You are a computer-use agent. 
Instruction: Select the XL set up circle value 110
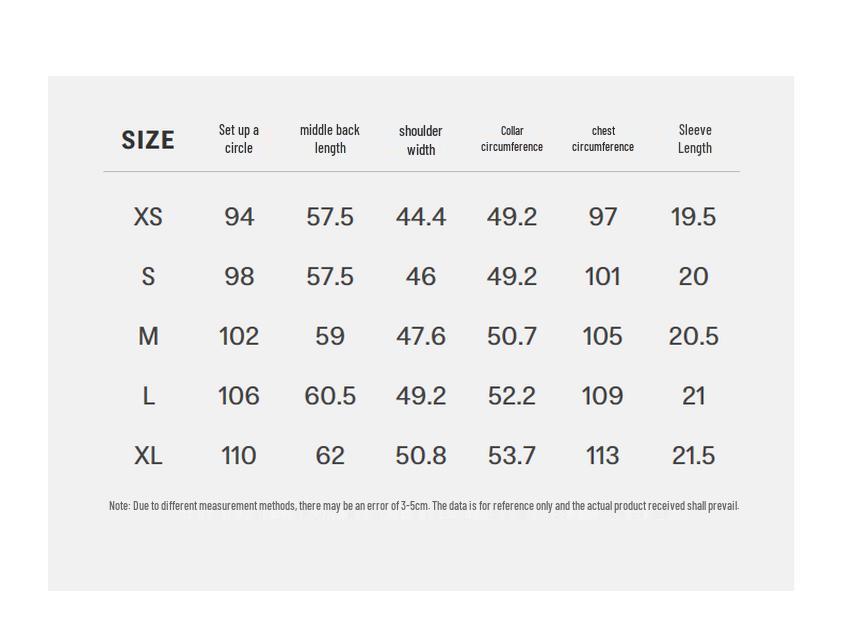[239, 456]
